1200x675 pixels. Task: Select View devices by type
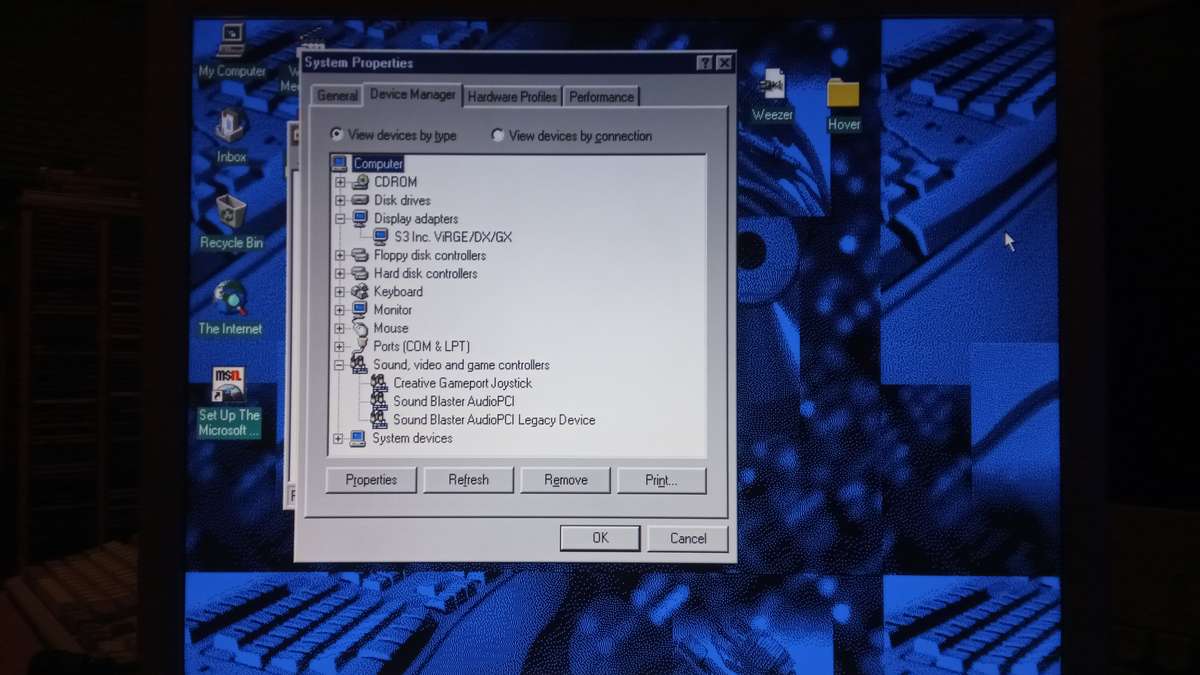[336, 135]
